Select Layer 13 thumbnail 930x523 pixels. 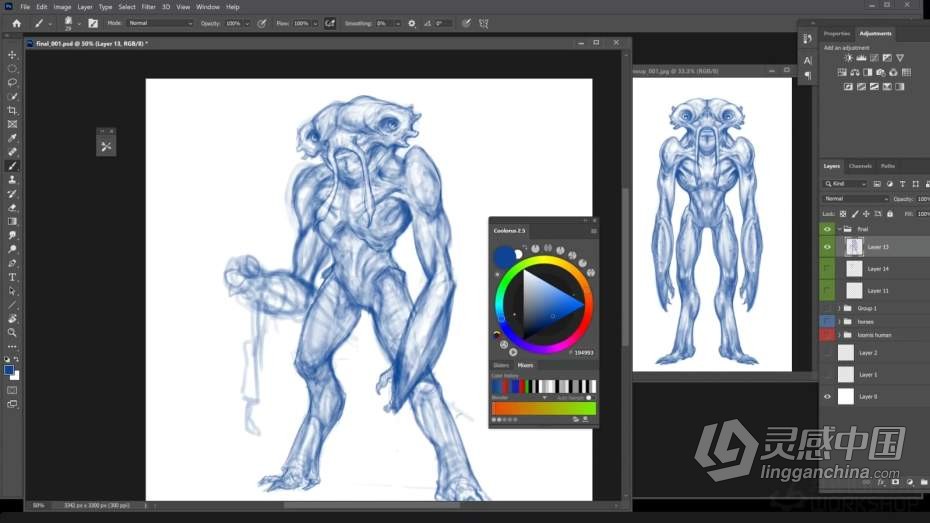pyautogui.click(x=854, y=247)
